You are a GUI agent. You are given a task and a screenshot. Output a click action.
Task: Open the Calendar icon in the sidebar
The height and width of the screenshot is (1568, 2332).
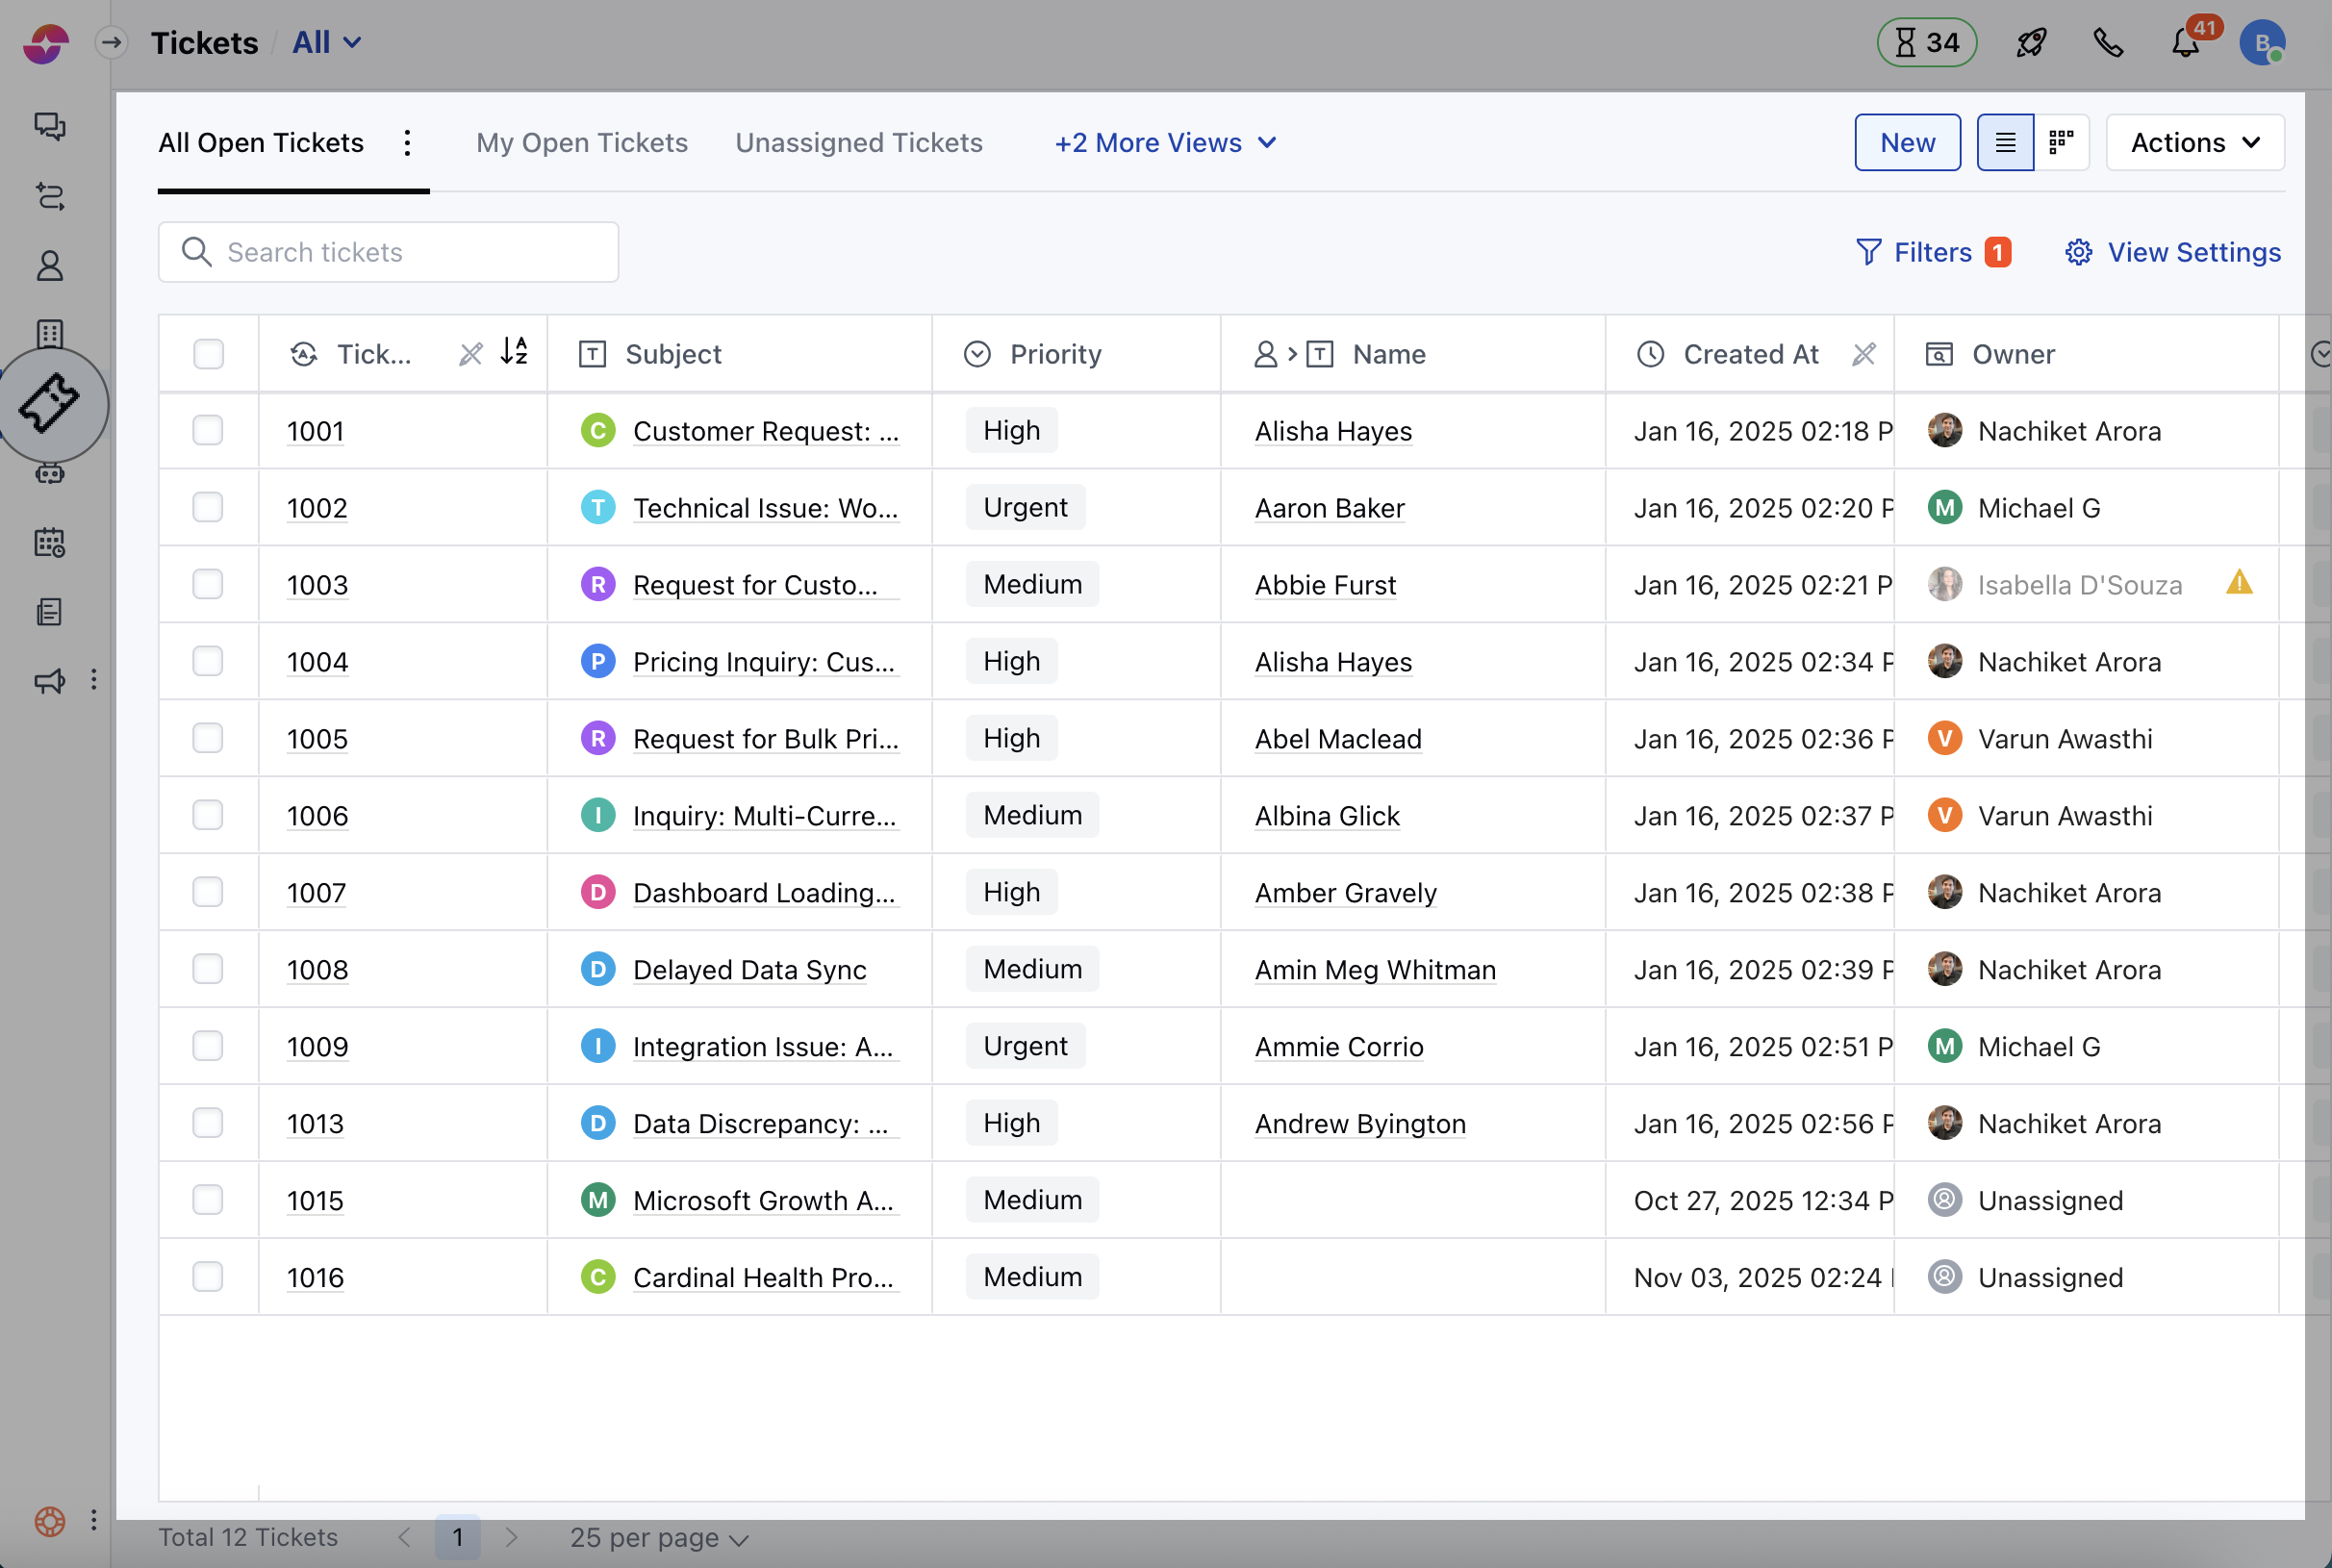[50, 543]
